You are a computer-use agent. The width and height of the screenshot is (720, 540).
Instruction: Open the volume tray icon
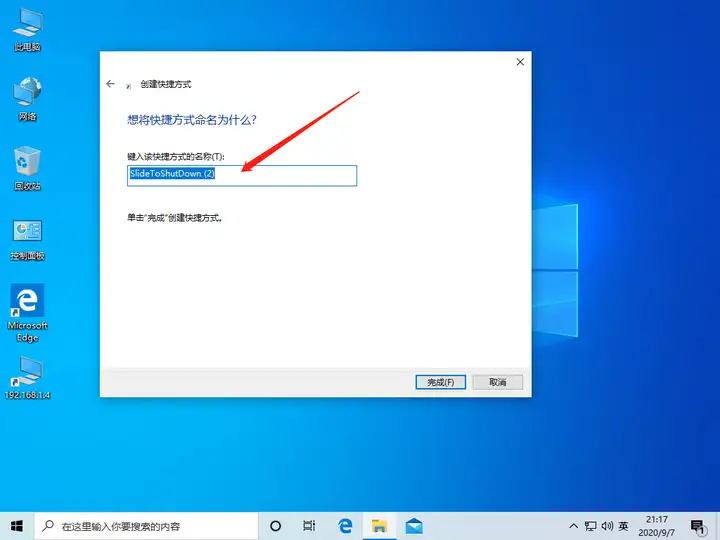[607, 526]
